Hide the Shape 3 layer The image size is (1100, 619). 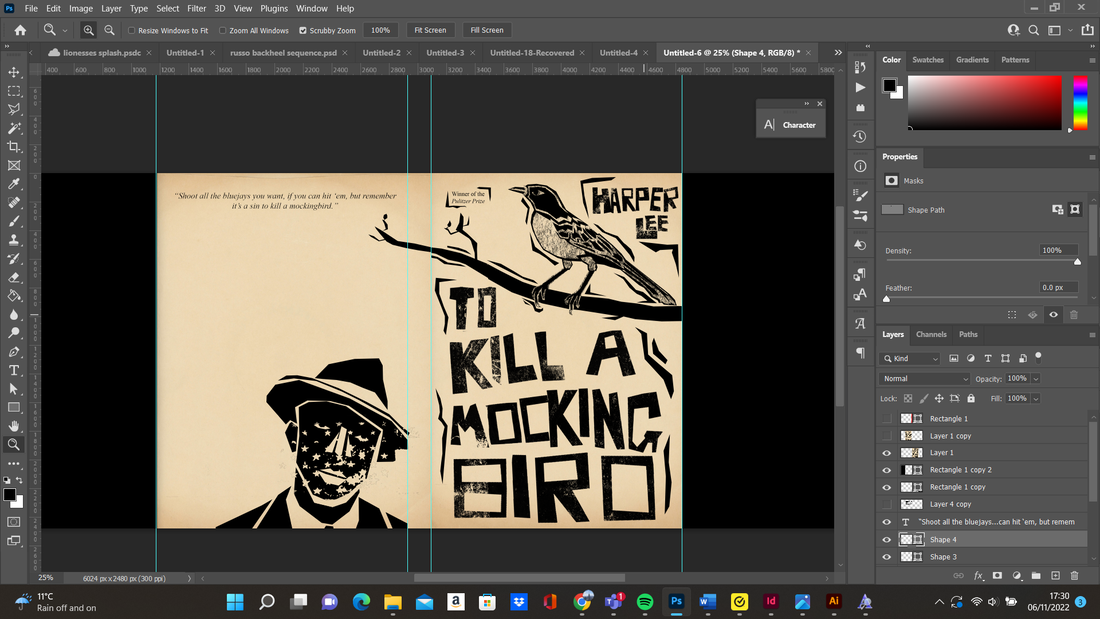pyautogui.click(x=887, y=557)
